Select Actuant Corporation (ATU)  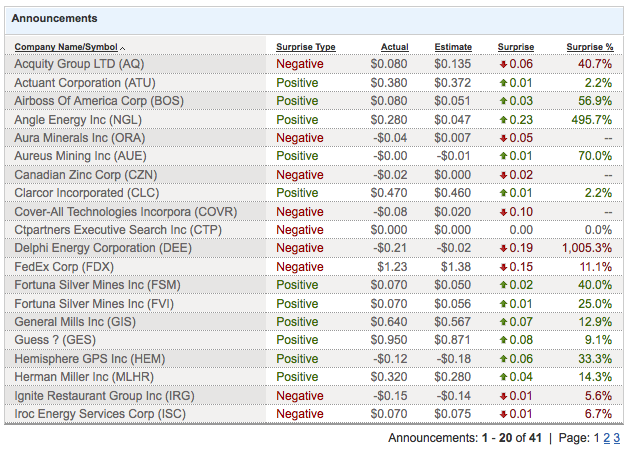(85, 83)
